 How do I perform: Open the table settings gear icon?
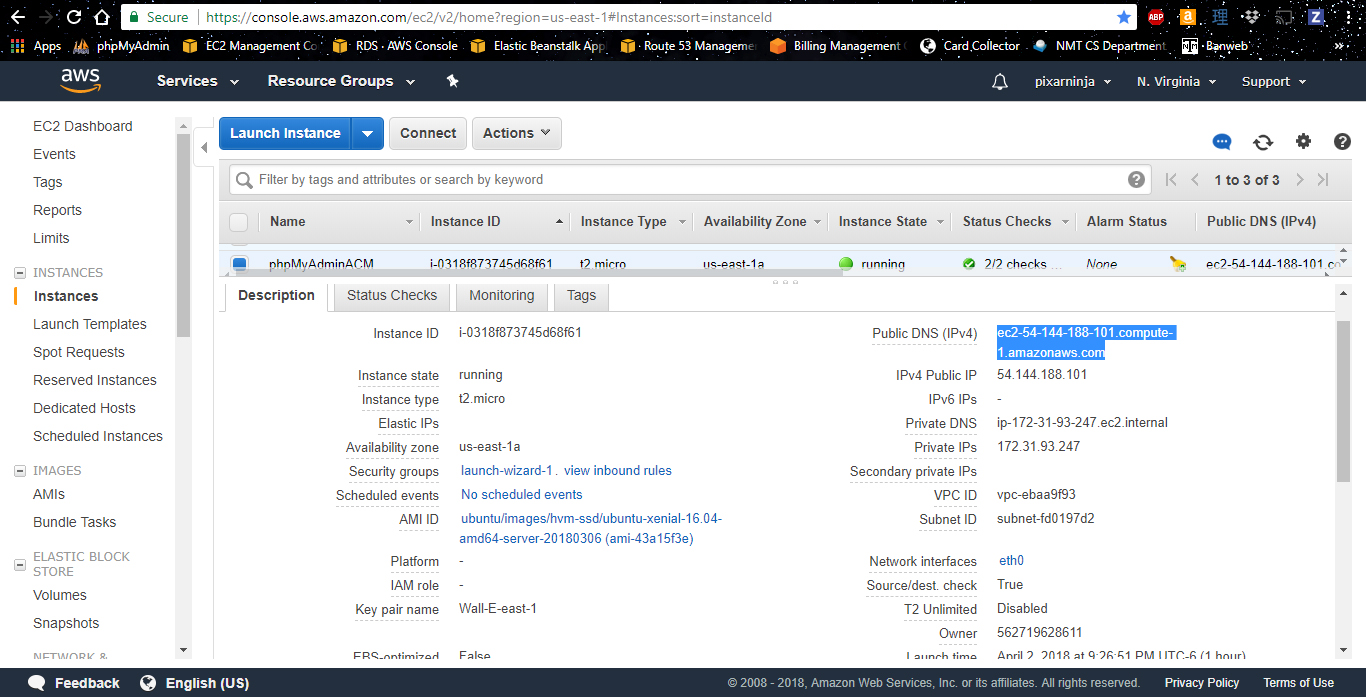[x=1303, y=142]
